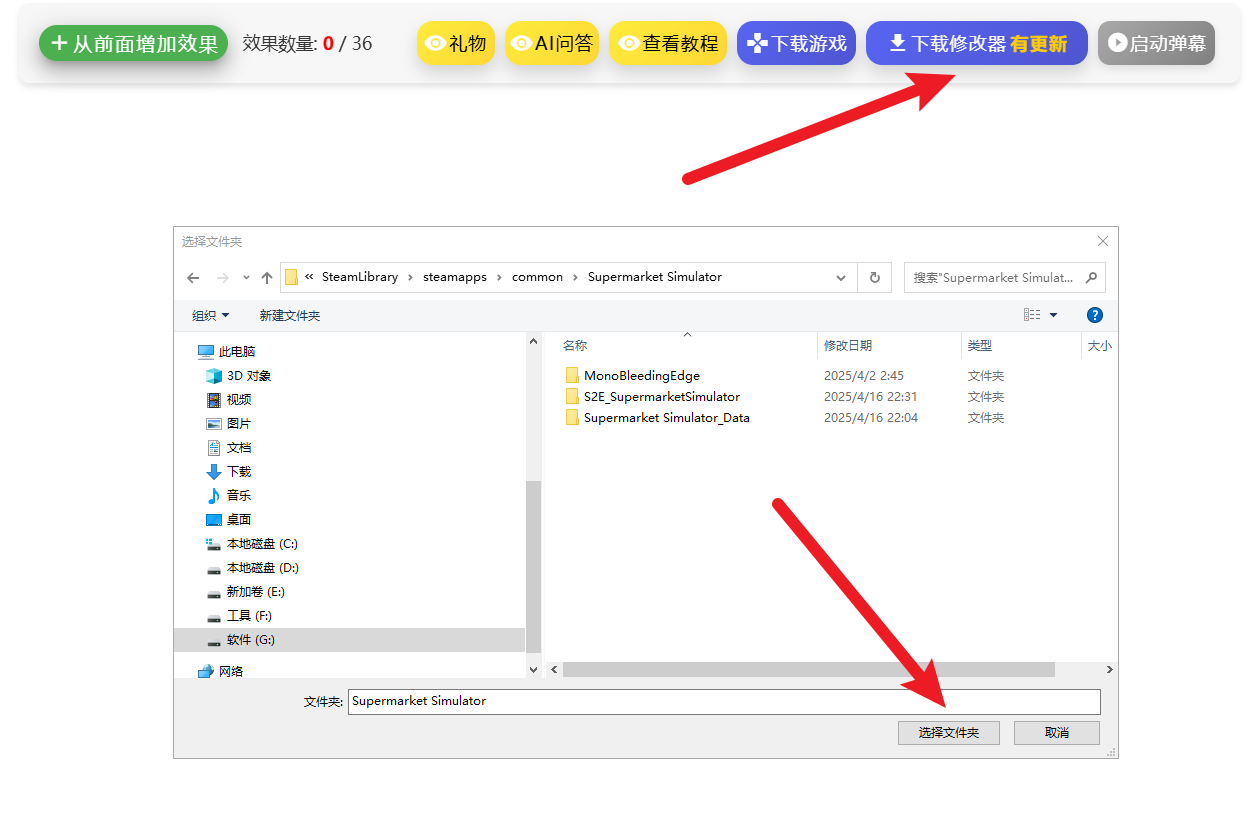The image size is (1259, 820).
Task: Click the back navigation arrow
Action: pos(193,278)
